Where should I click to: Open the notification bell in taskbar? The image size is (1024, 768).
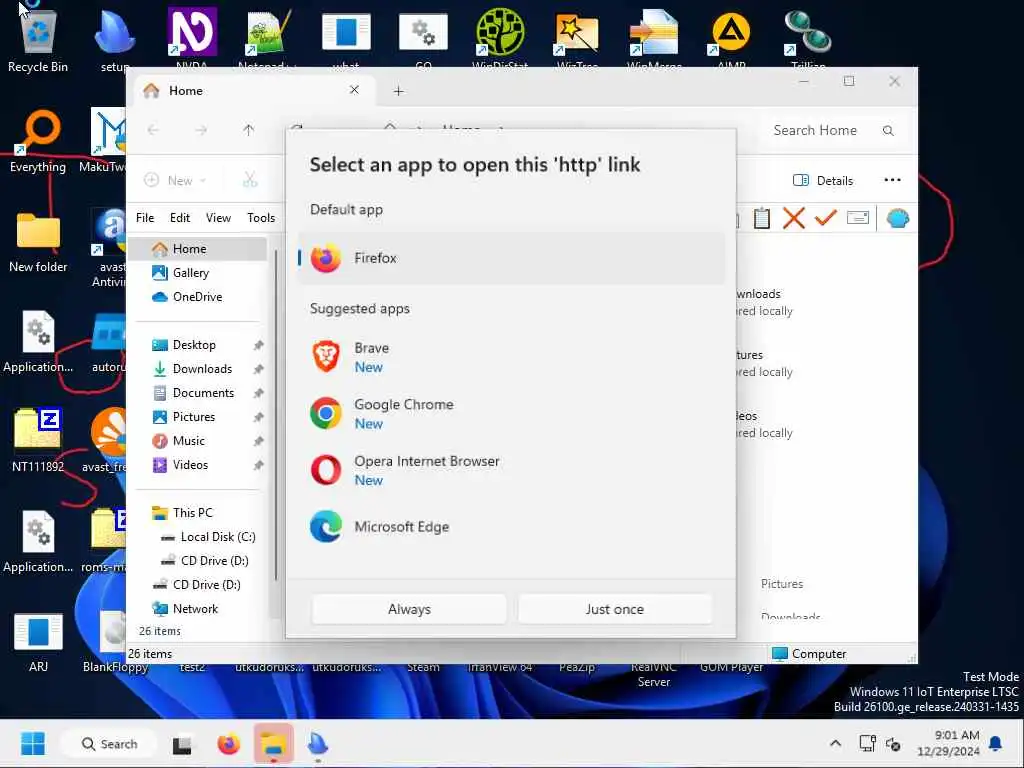click(996, 744)
